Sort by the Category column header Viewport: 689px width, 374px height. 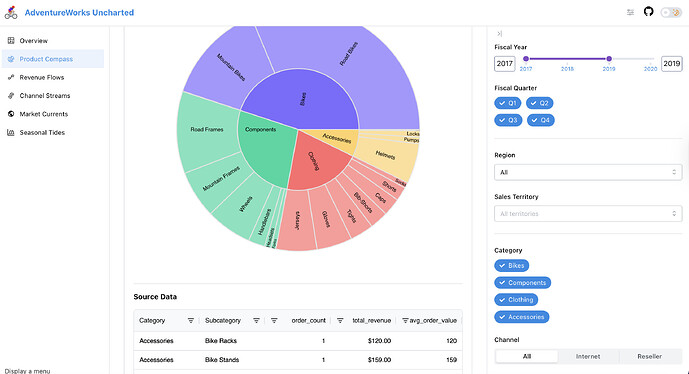[x=152, y=321]
